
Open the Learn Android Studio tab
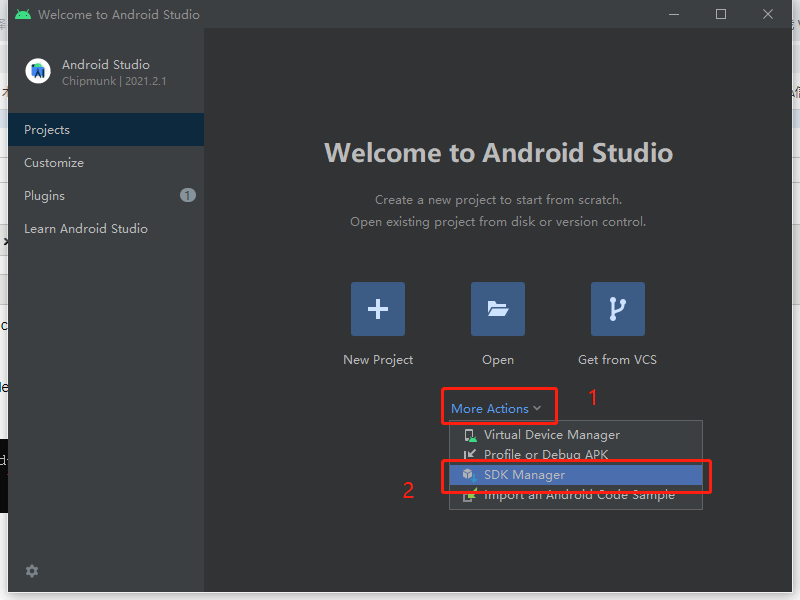click(x=106, y=229)
